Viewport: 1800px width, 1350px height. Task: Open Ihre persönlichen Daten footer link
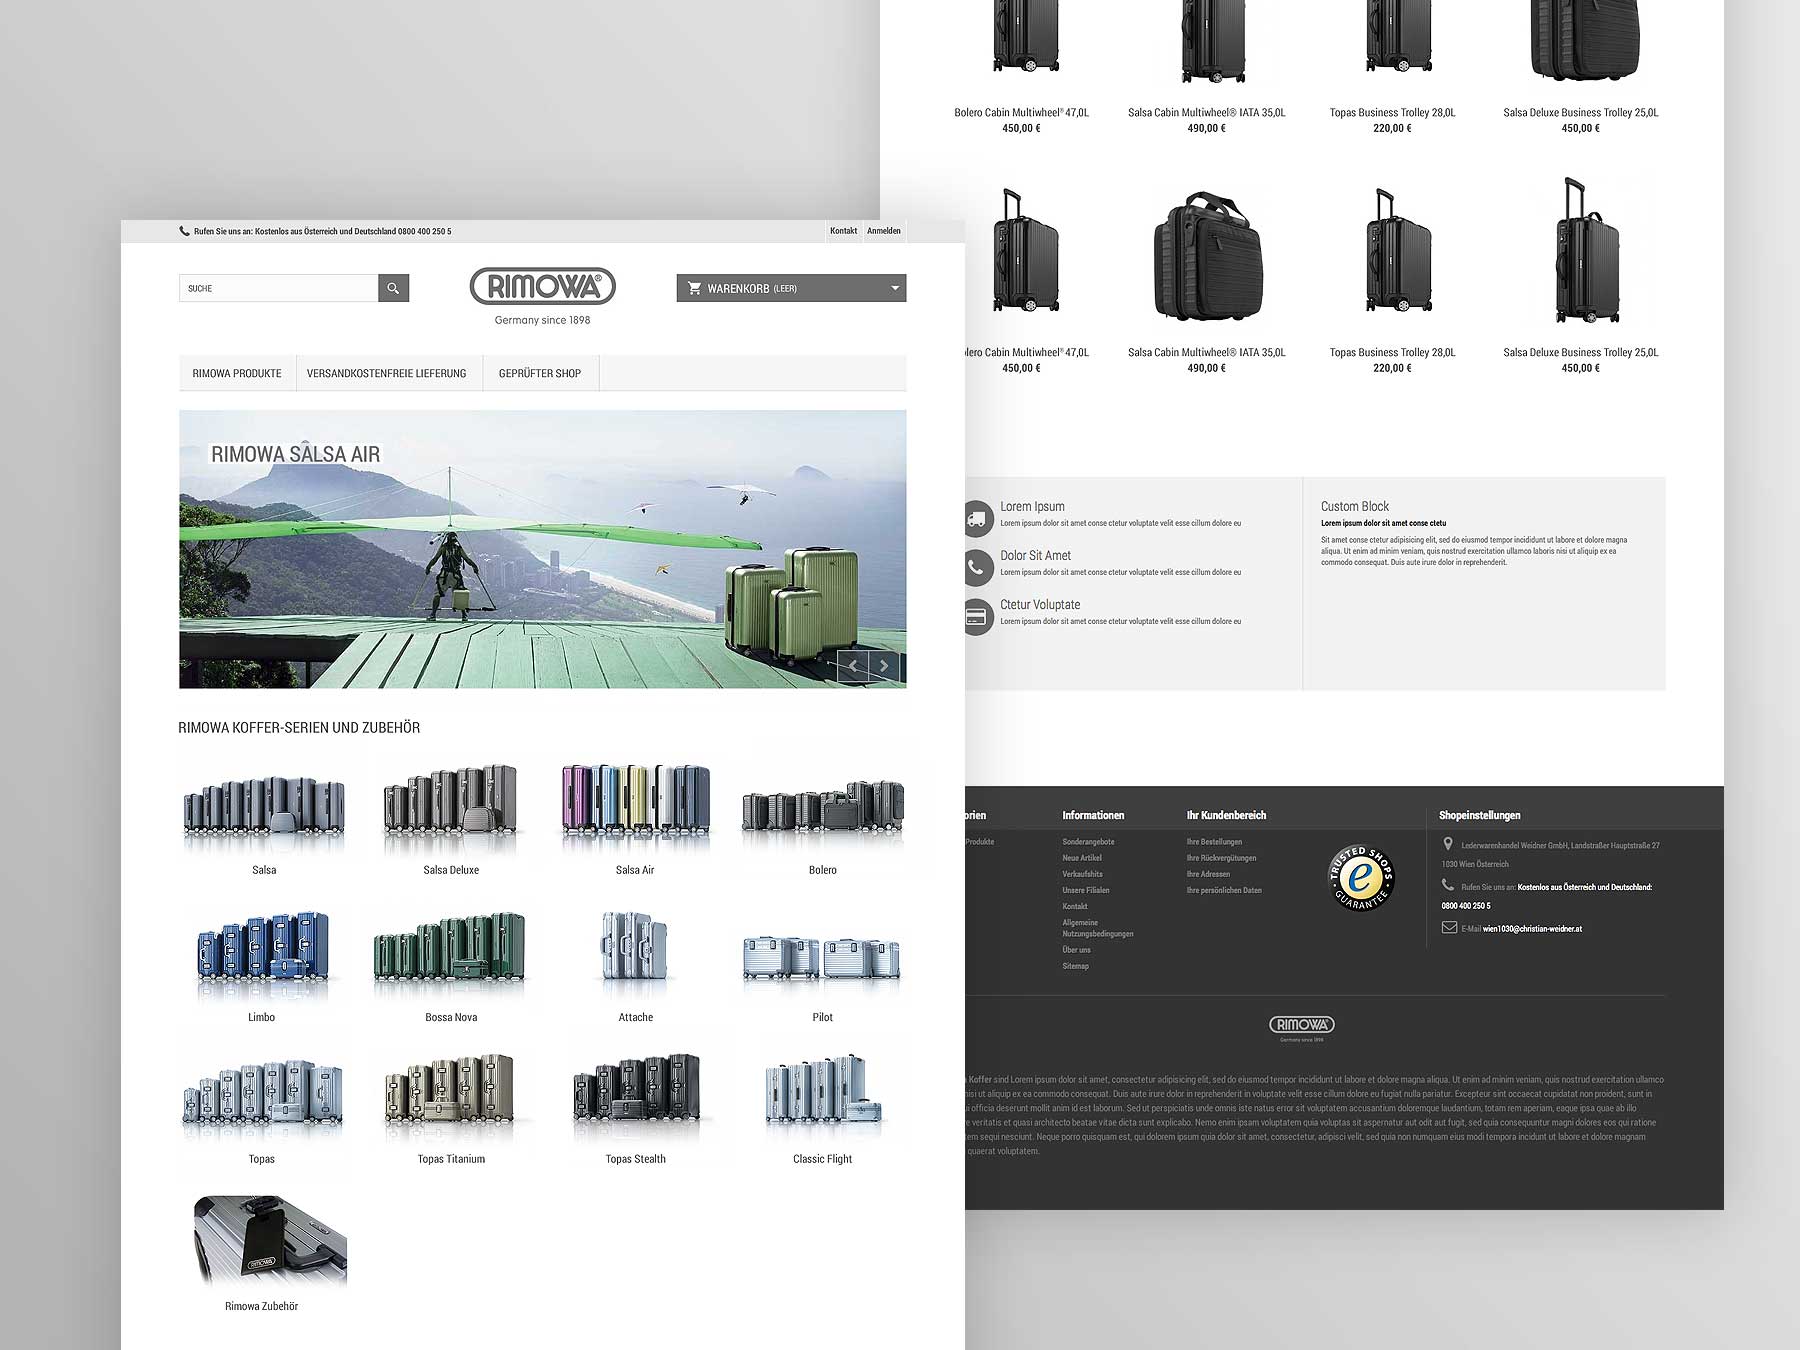click(1224, 890)
